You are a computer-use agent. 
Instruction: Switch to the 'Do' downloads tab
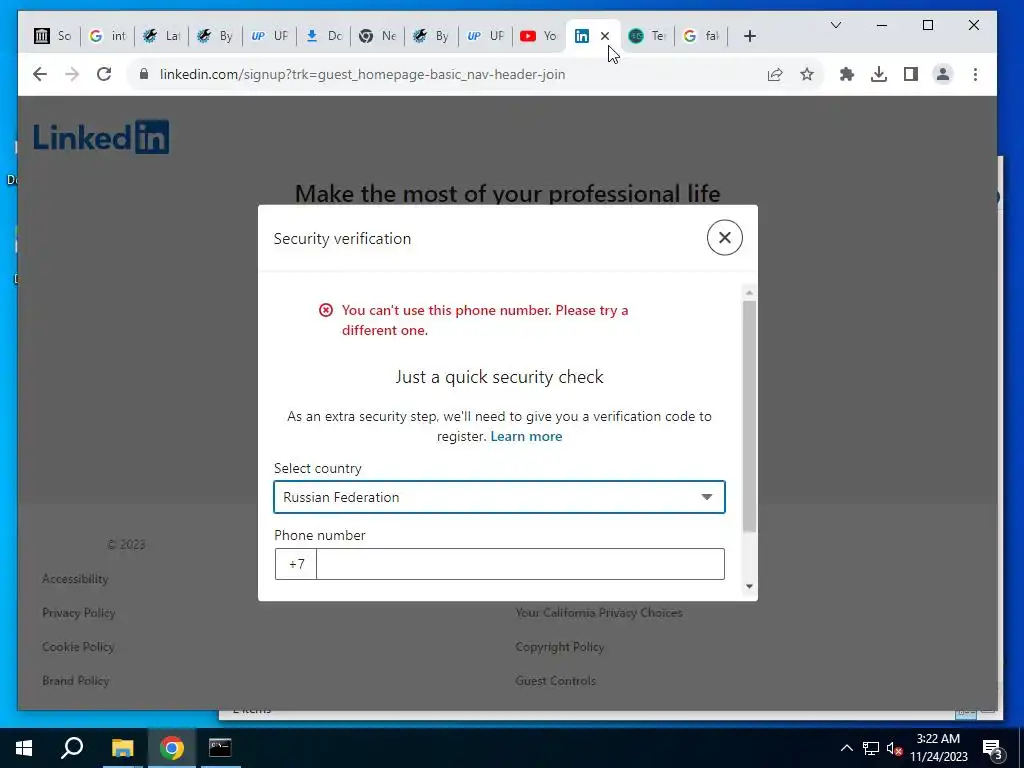pos(324,36)
